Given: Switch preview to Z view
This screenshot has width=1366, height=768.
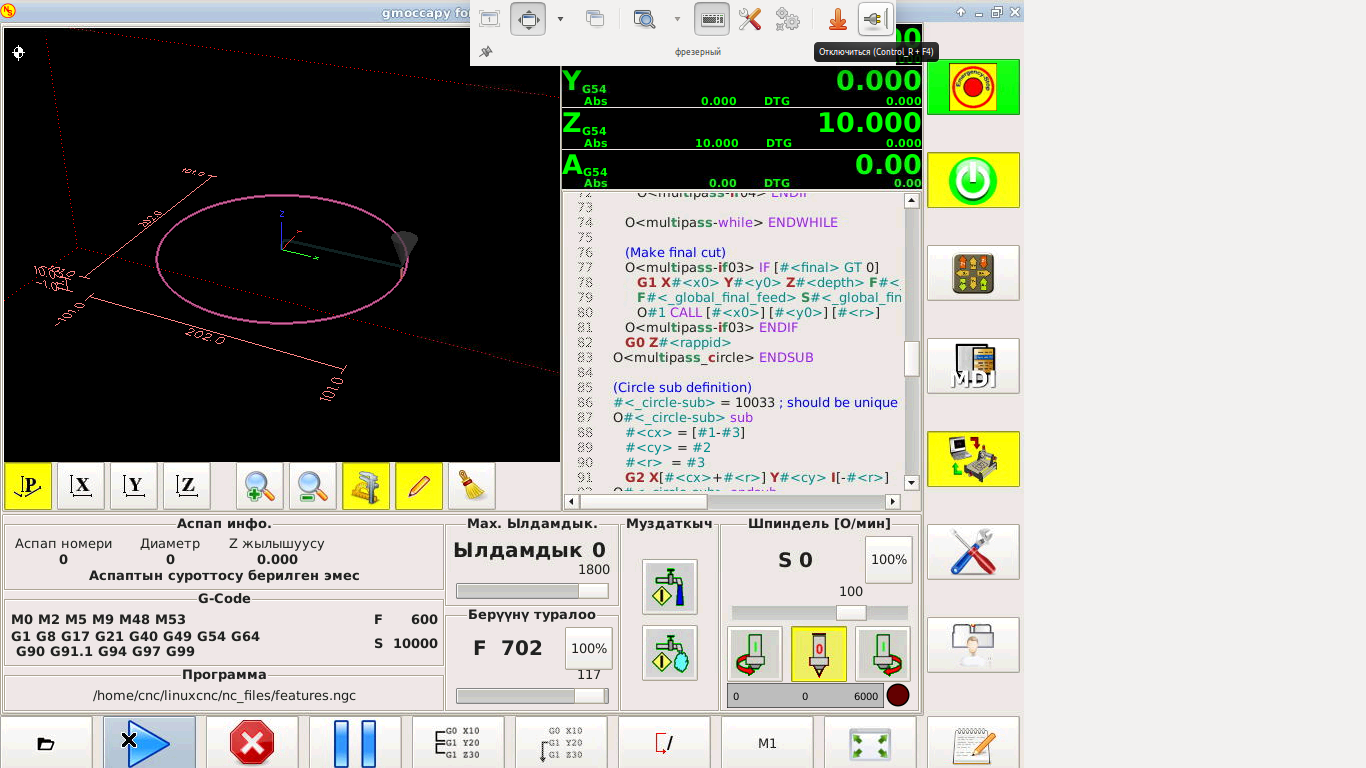Looking at the screenshot, I should coord(186,486).
